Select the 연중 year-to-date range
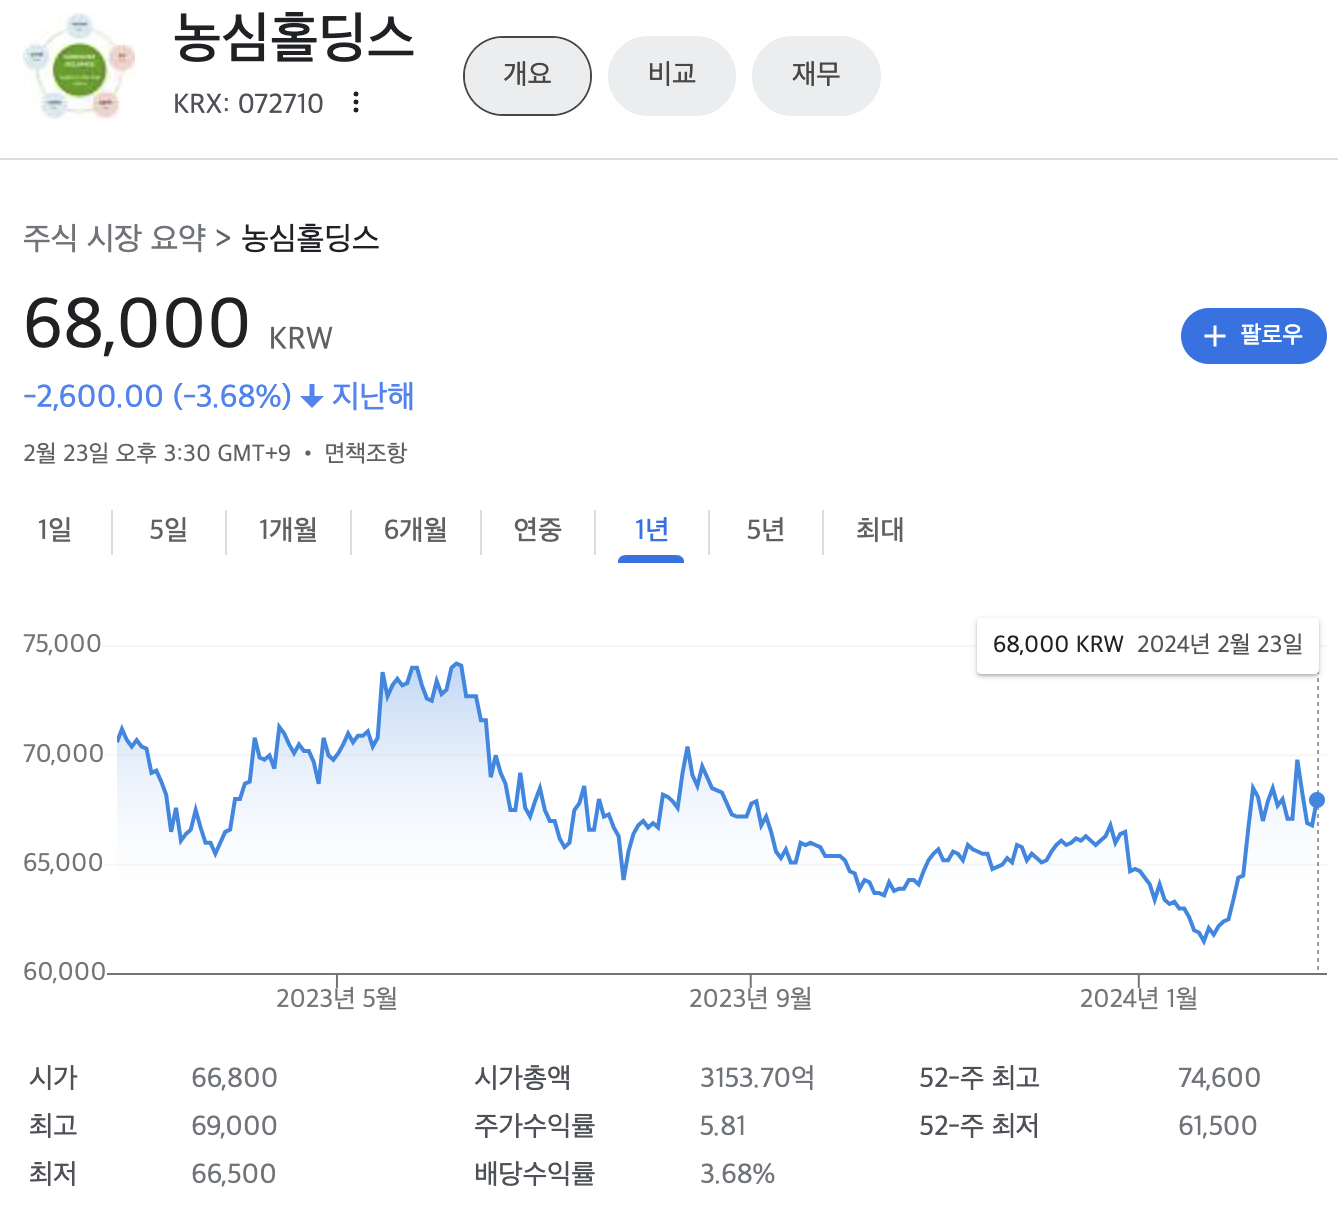The width and height of the screenshot is (1338, 1206). pos(538,530)
